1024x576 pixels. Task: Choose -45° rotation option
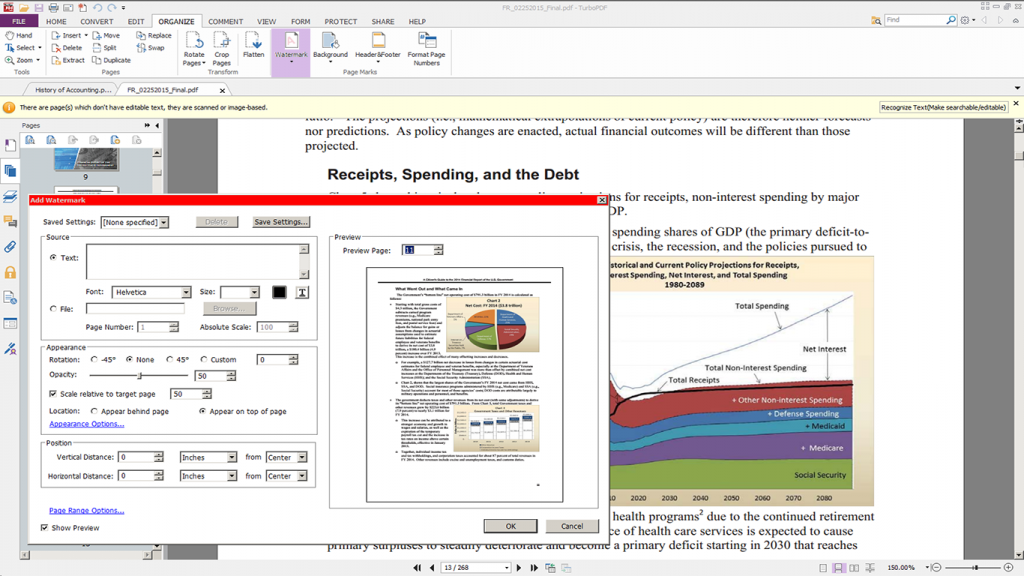point(94,360)
